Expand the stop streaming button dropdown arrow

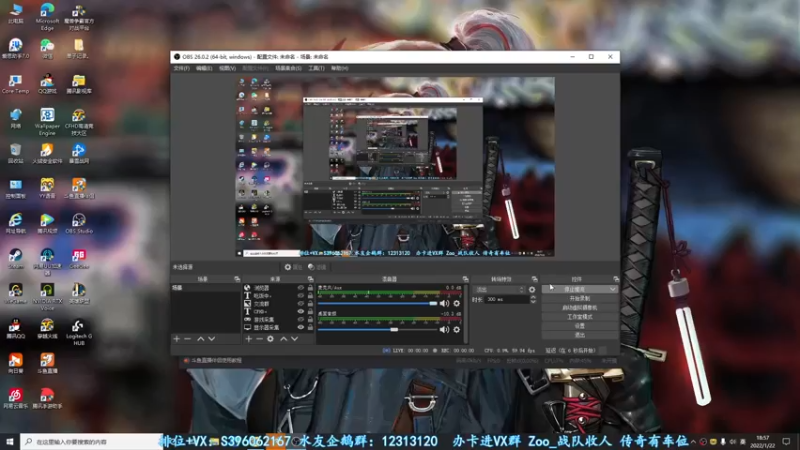click(612, 289)
